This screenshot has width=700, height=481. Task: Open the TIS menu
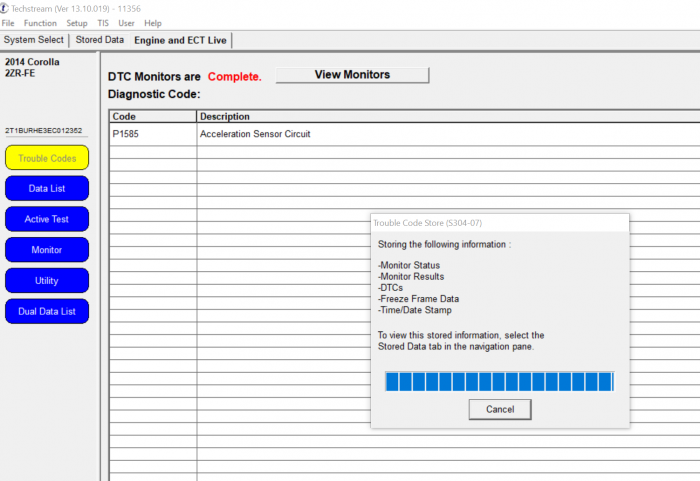103,23
